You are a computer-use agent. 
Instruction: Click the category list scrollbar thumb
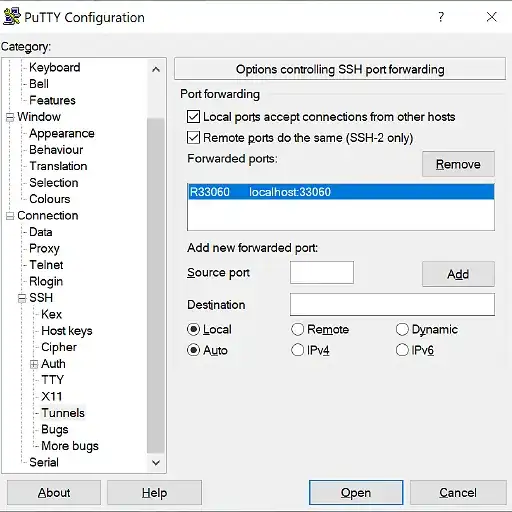[x=156, y=285]
